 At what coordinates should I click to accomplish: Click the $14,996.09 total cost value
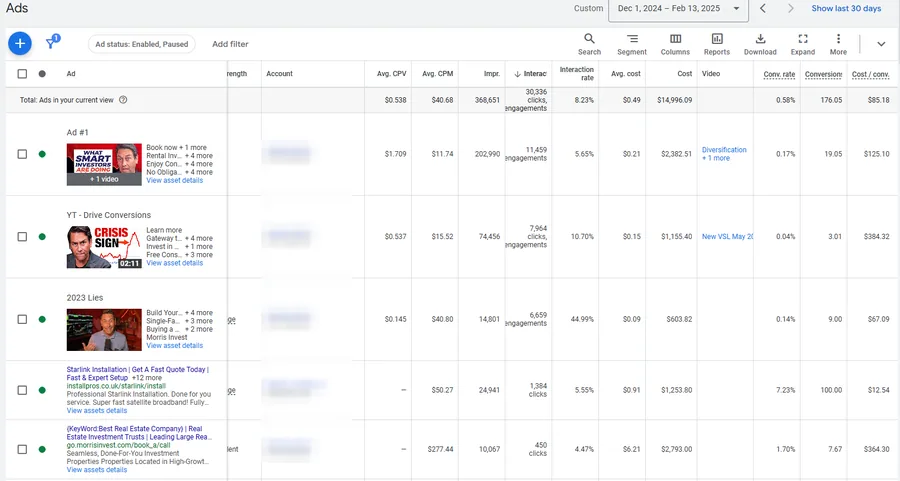[674, 100]
